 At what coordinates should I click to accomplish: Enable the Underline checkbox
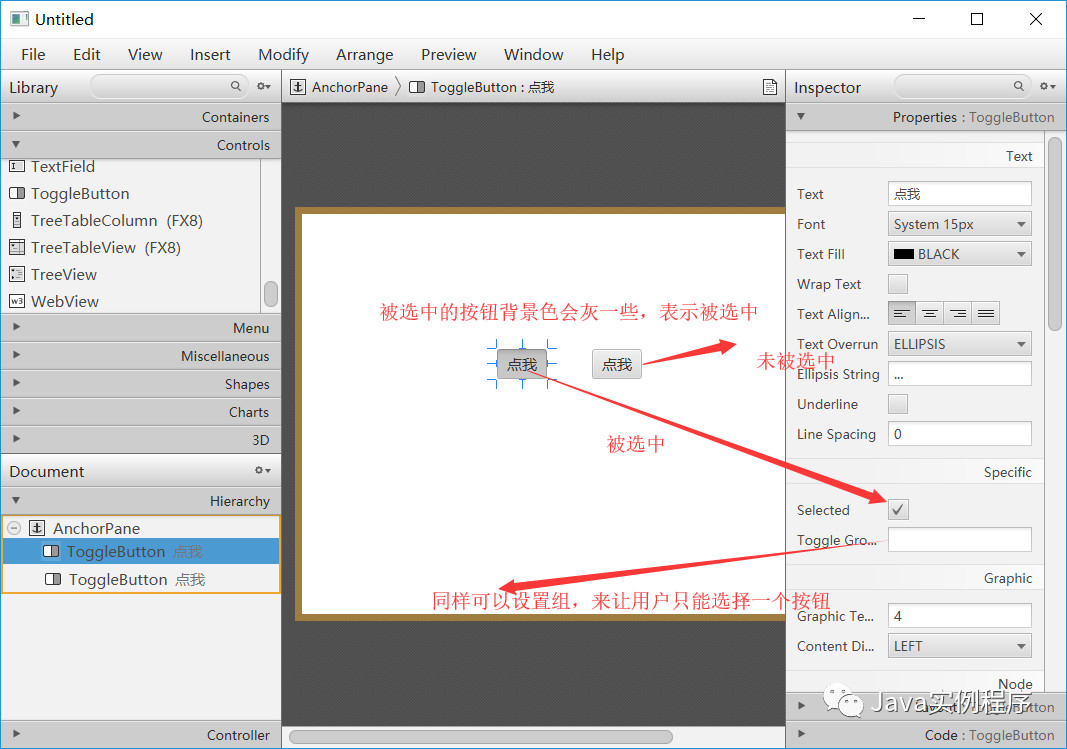click(897, 404)
